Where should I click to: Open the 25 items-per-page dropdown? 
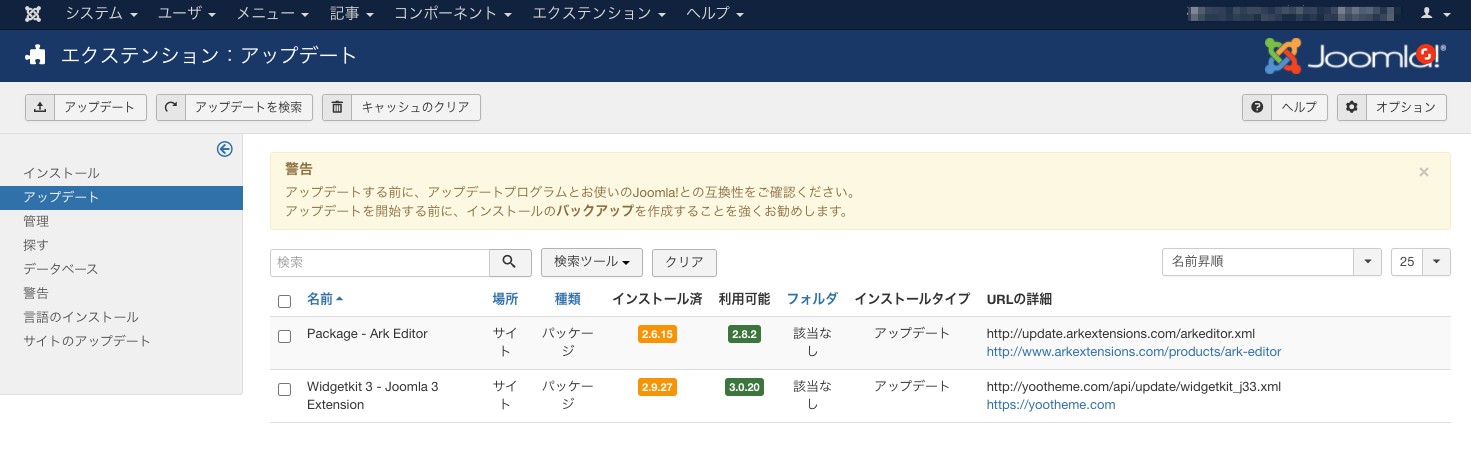[1420, 262]
